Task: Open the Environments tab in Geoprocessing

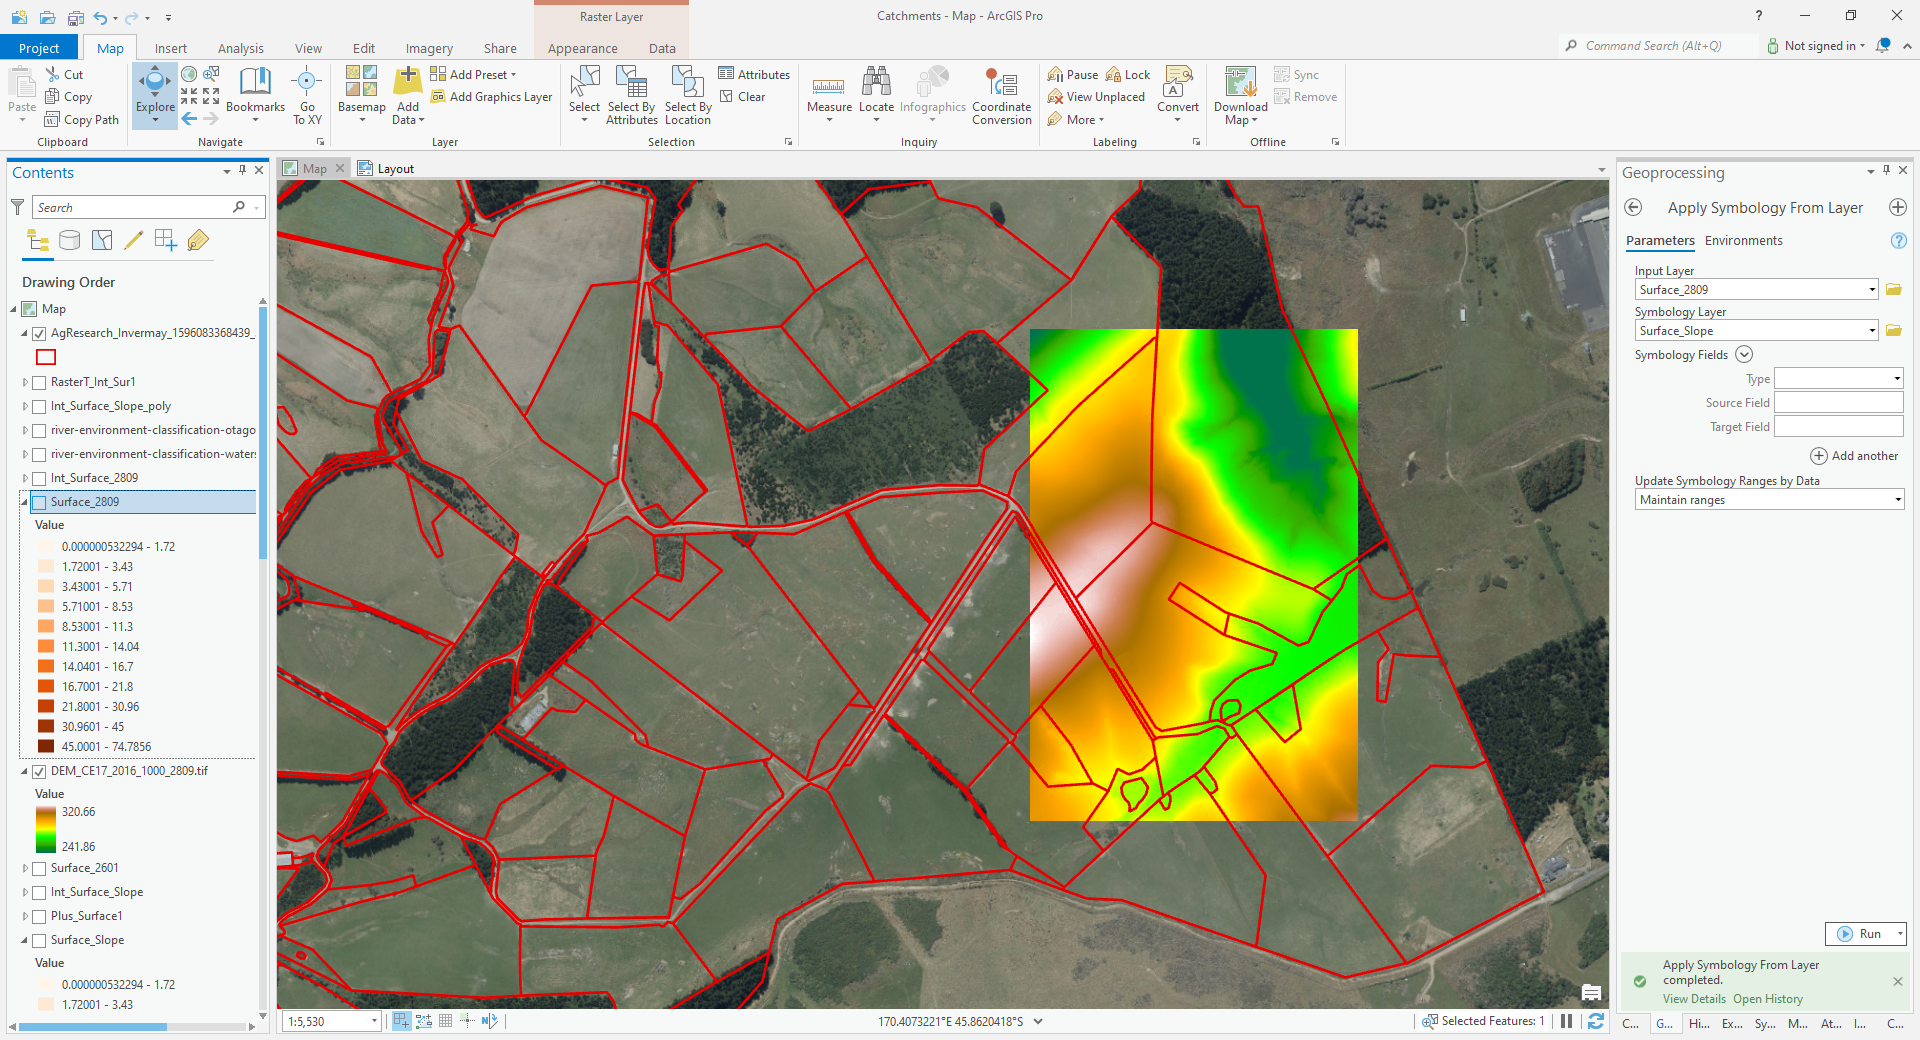Action: pyautogui.click(x=1743, y=240)
